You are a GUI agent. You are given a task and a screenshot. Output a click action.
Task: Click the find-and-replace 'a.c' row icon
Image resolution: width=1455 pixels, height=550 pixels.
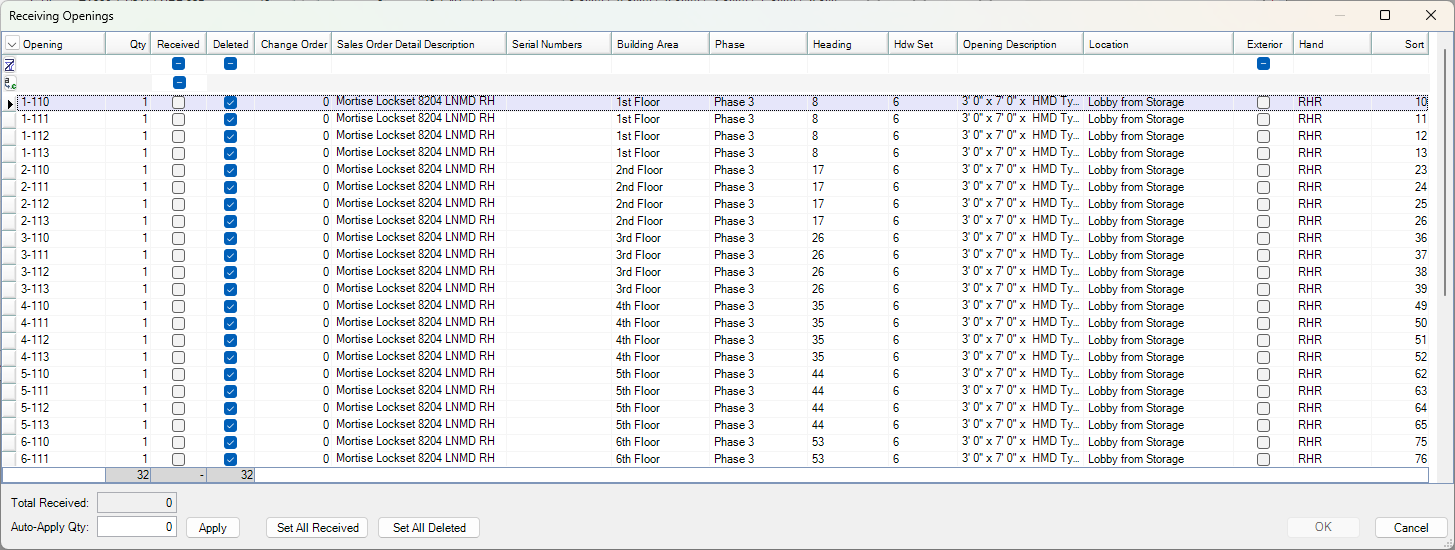coord(10,82)
